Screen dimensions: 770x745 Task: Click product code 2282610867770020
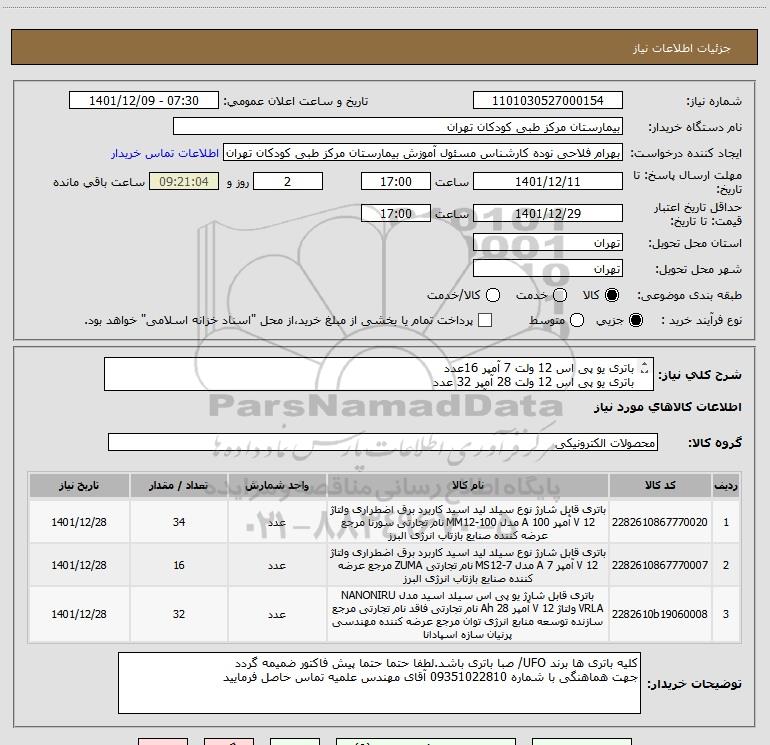(x=660, y=522)
